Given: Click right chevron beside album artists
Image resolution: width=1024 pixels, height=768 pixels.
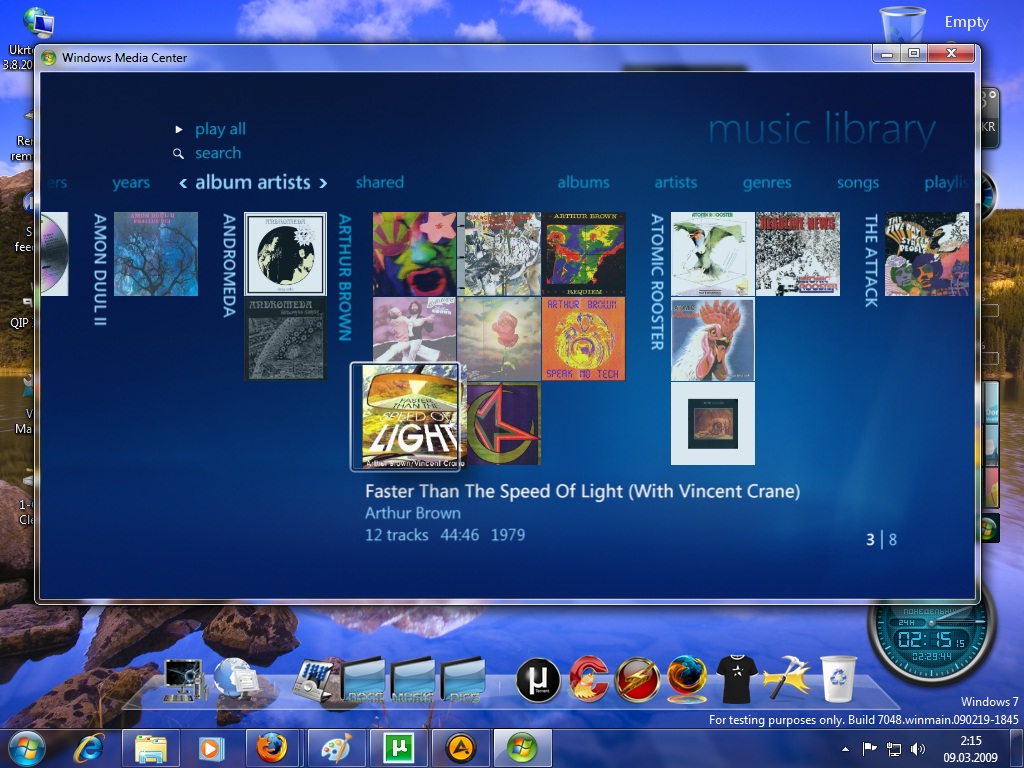Looking at the screenshot, I should (x=323, y=184).
